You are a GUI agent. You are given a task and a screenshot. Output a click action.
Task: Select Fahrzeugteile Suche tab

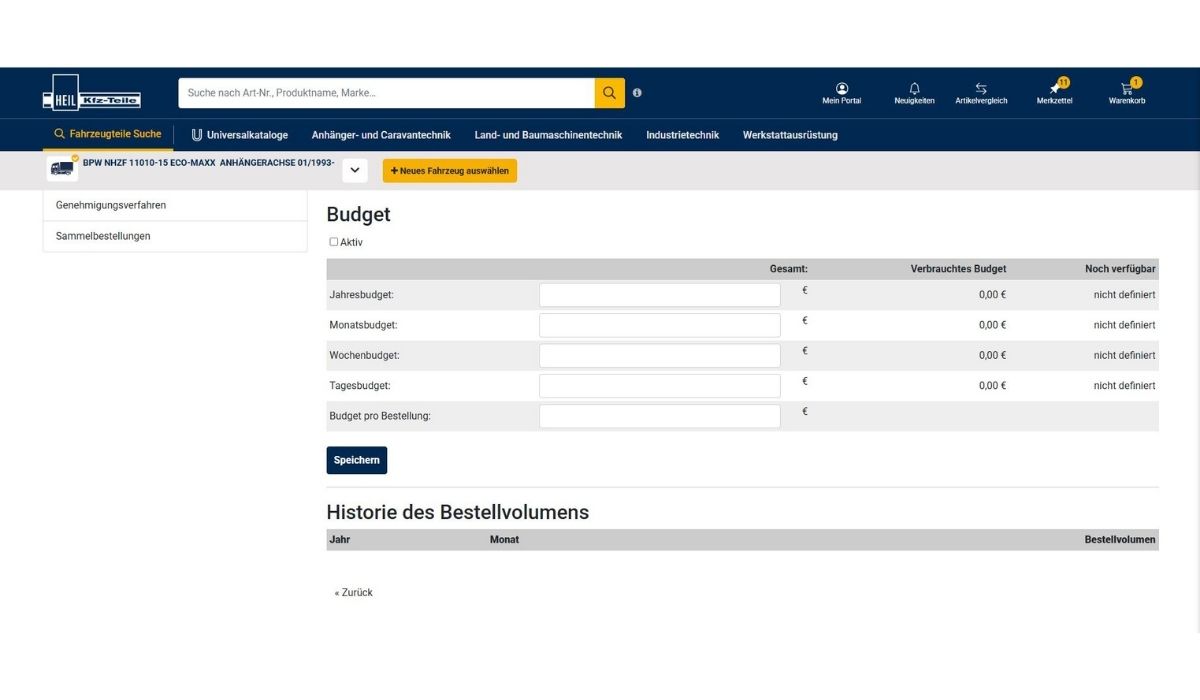pyautogui.click(x=108, y=134)
